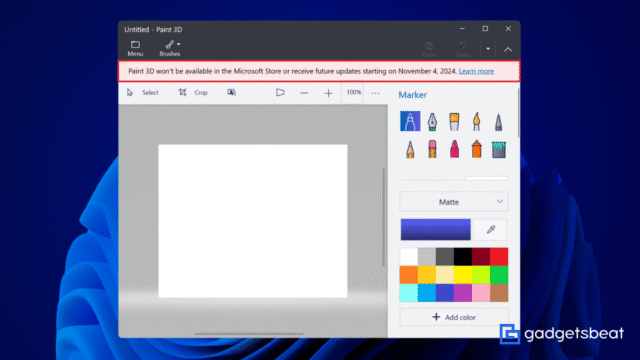Activate the eyedropper color picker
This screenshot has height=360, width=640.
point(491,229)
